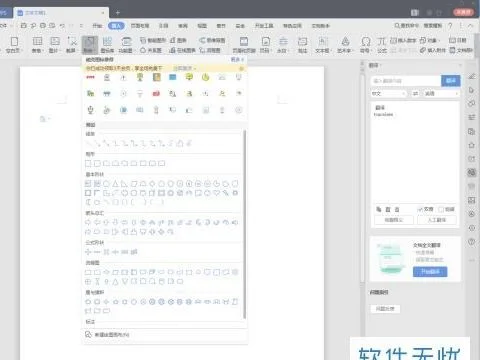Select the right arrow in Block Arrows
This screenshot has width=480, height=360.
[x=88, y=222]
